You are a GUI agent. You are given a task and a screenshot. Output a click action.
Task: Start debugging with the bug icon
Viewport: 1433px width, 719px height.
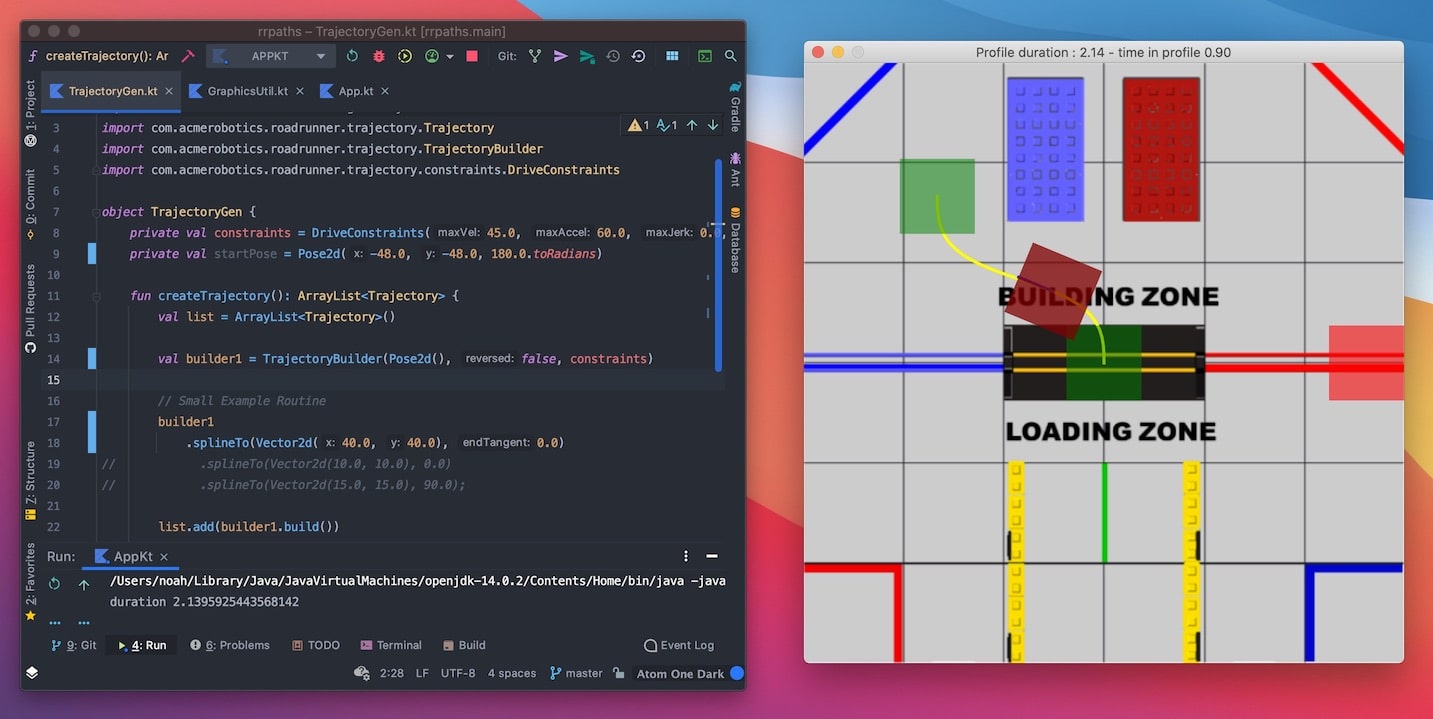[x=379, y=56]
